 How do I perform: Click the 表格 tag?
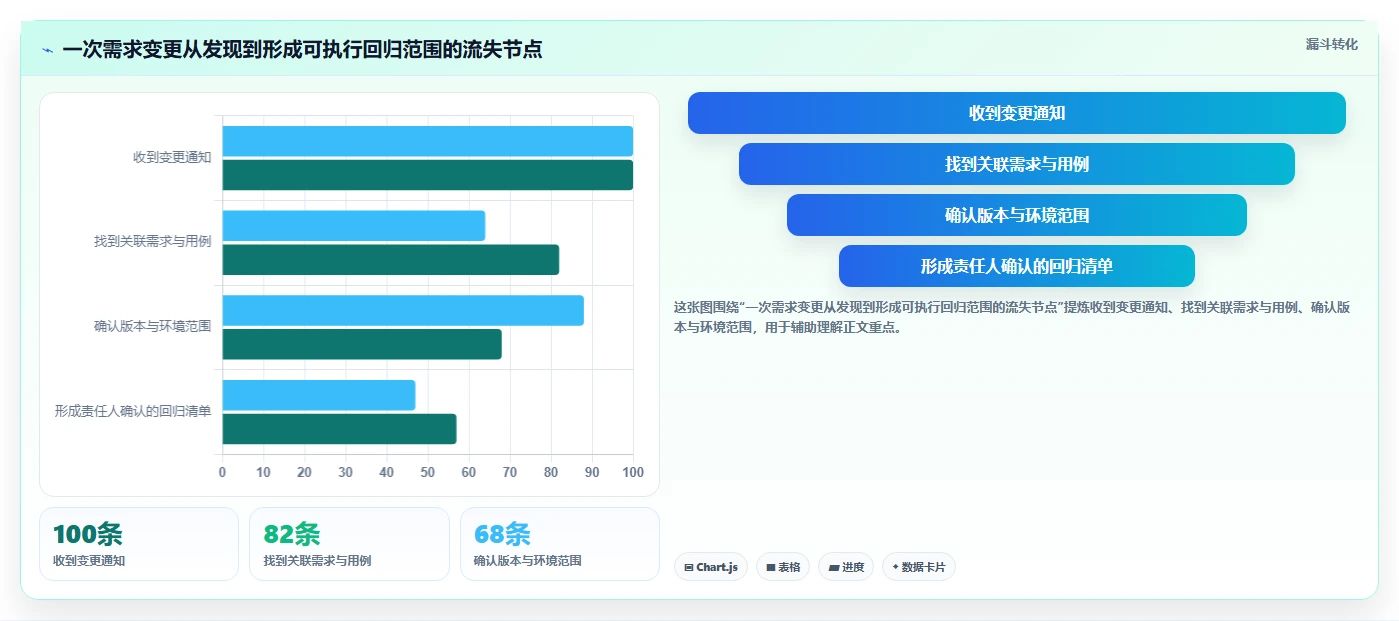pyautogui.click(x=782, y=567)
